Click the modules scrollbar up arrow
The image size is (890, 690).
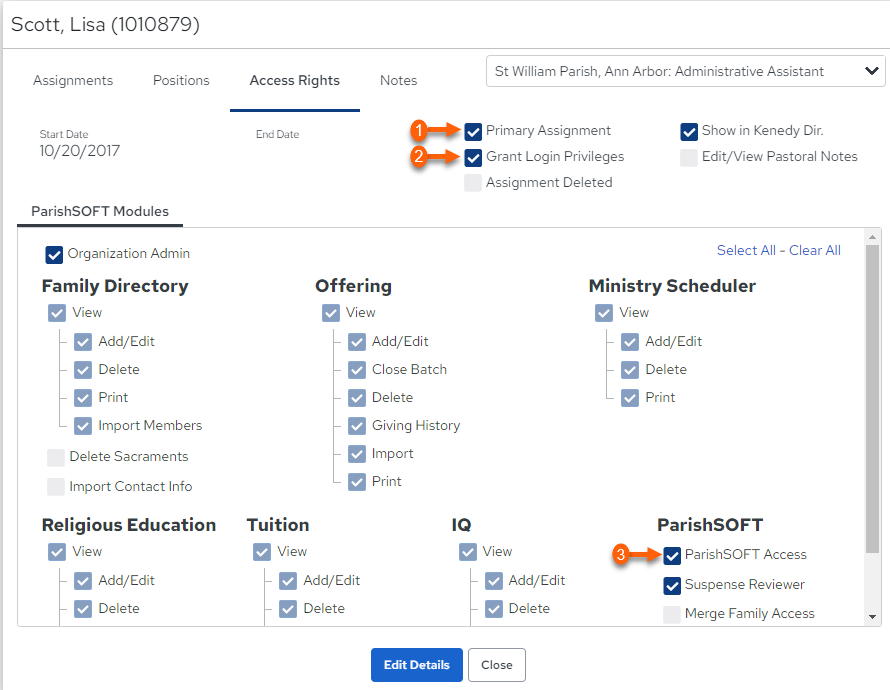(x=872, y=237)
